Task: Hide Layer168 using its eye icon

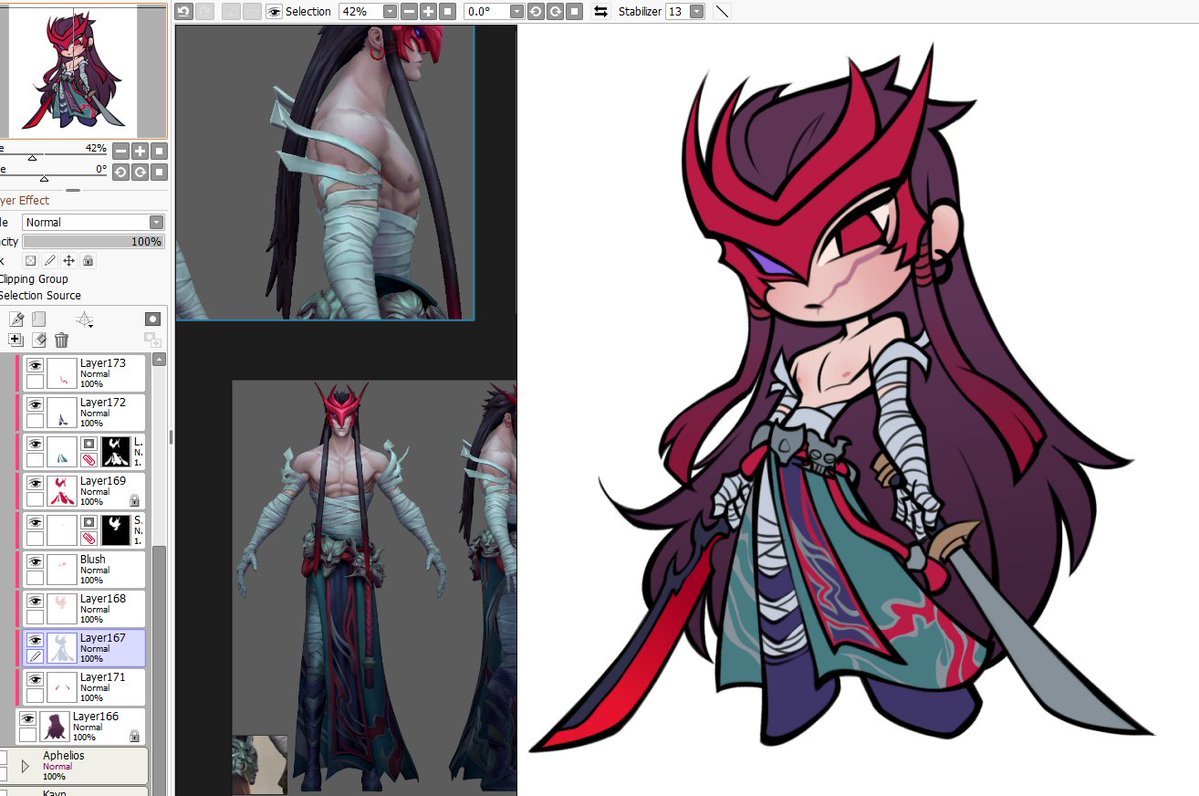Action: 35,601
